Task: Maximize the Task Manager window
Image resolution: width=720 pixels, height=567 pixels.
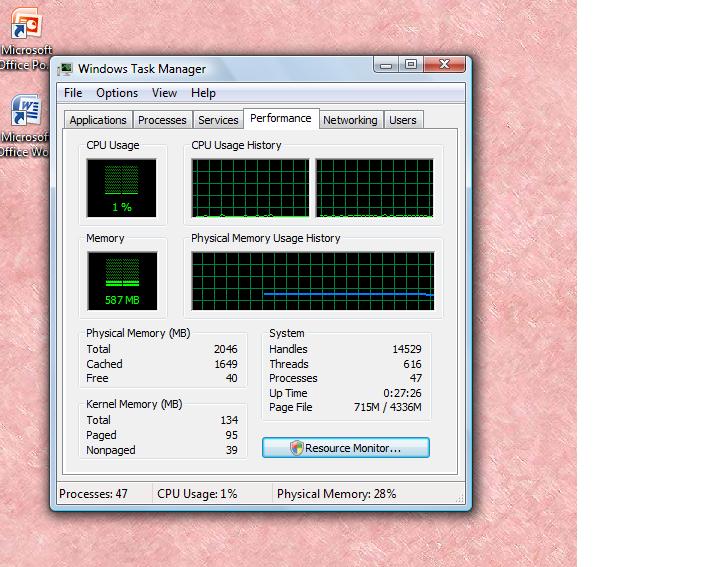Action: (411, 65)
